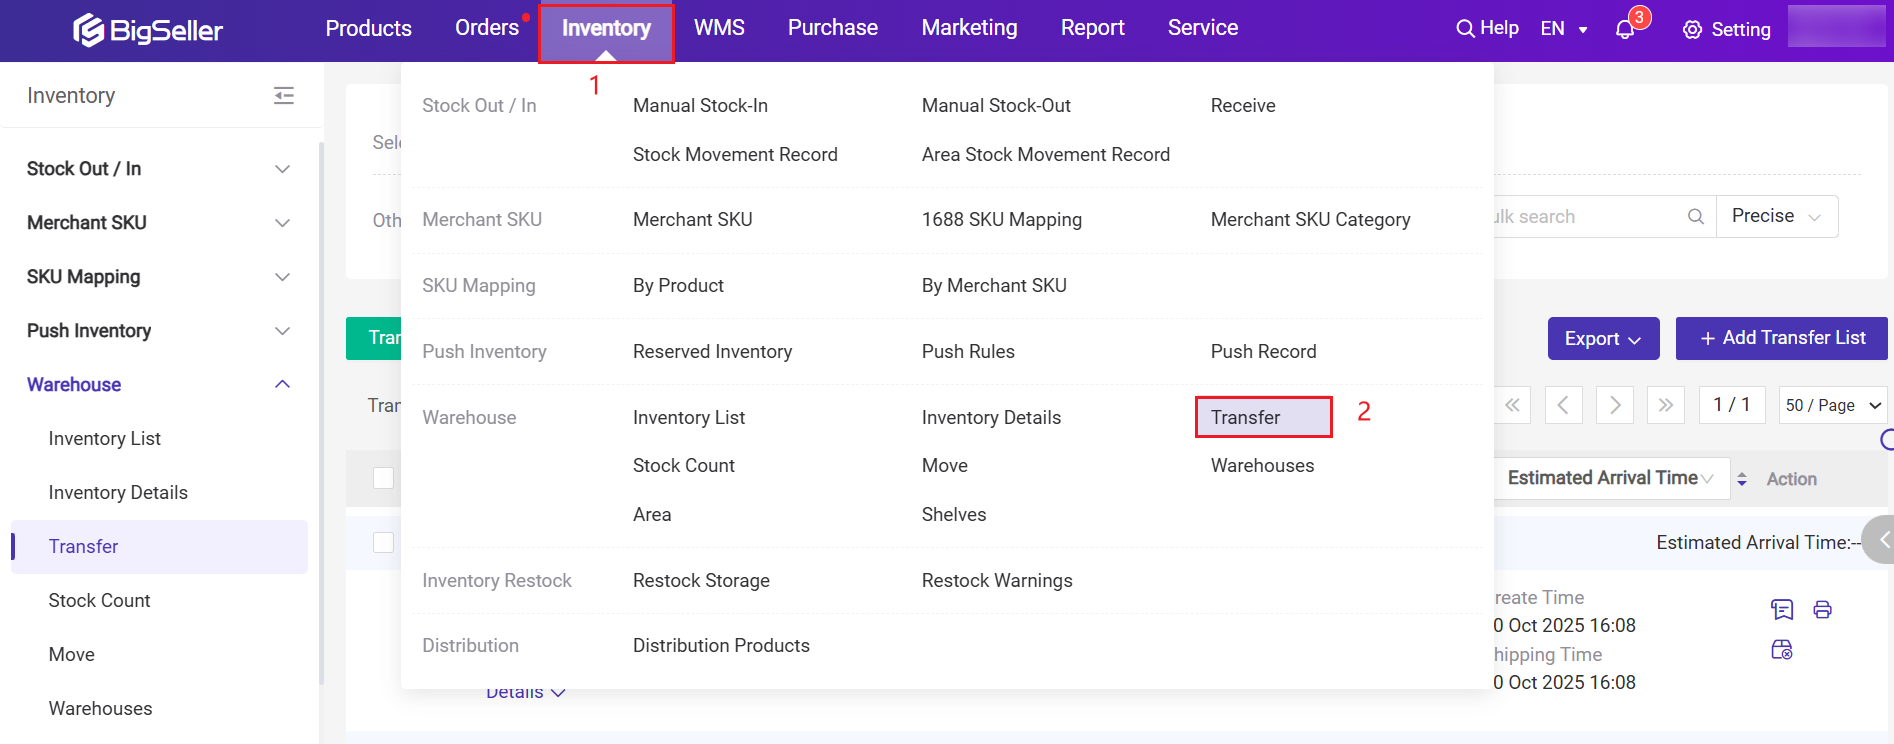The image size is (1894, 744).
Task: Go to next page arrow
Action: [1614, 405]
